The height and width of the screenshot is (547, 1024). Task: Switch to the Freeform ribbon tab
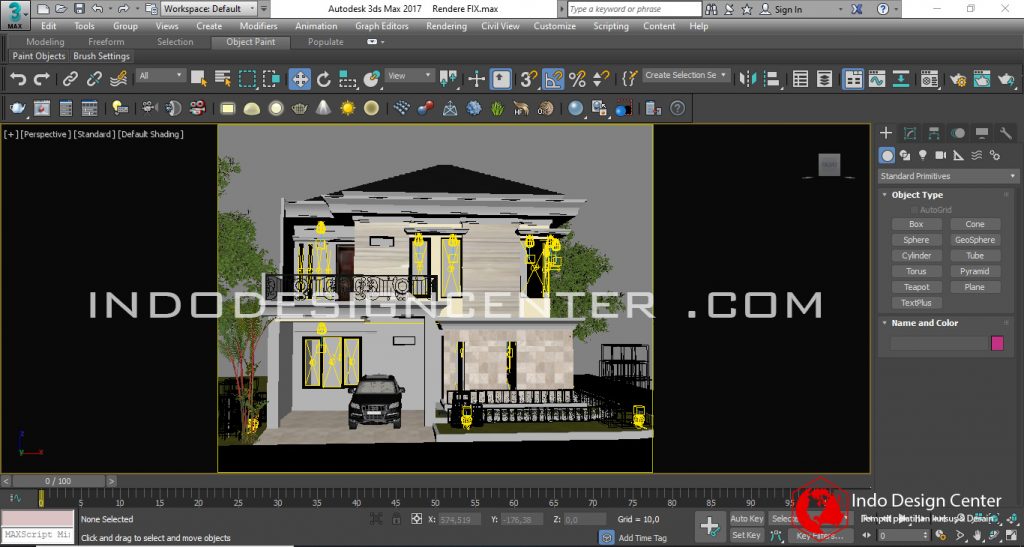tap(106, 42)
